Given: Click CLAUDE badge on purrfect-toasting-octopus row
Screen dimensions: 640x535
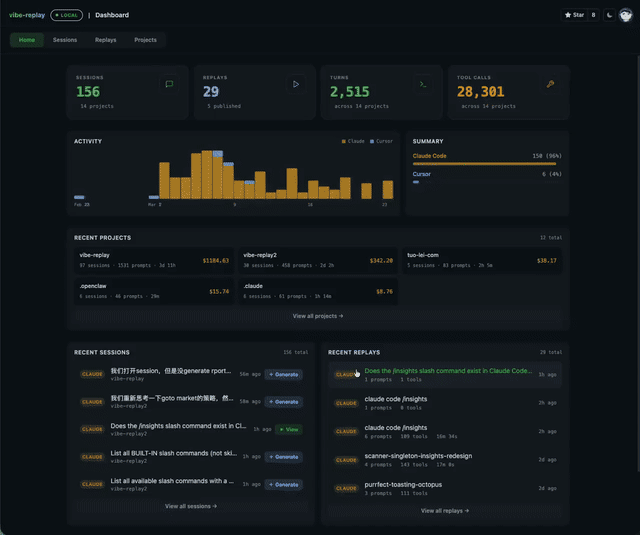Looking at the screenshot, I should click(x=346, y=488).
